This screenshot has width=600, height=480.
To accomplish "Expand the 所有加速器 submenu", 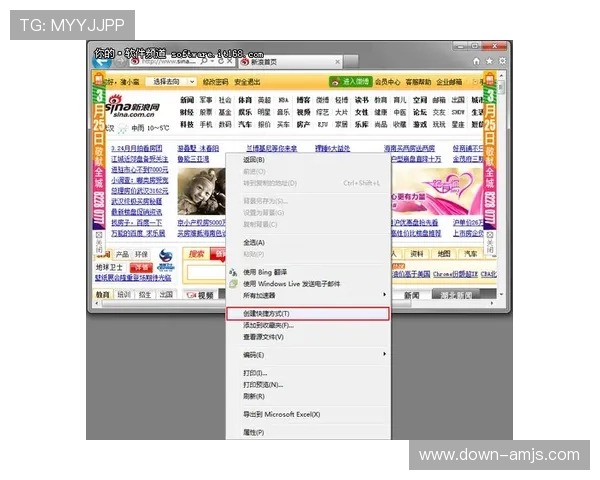I will (385, 295).
